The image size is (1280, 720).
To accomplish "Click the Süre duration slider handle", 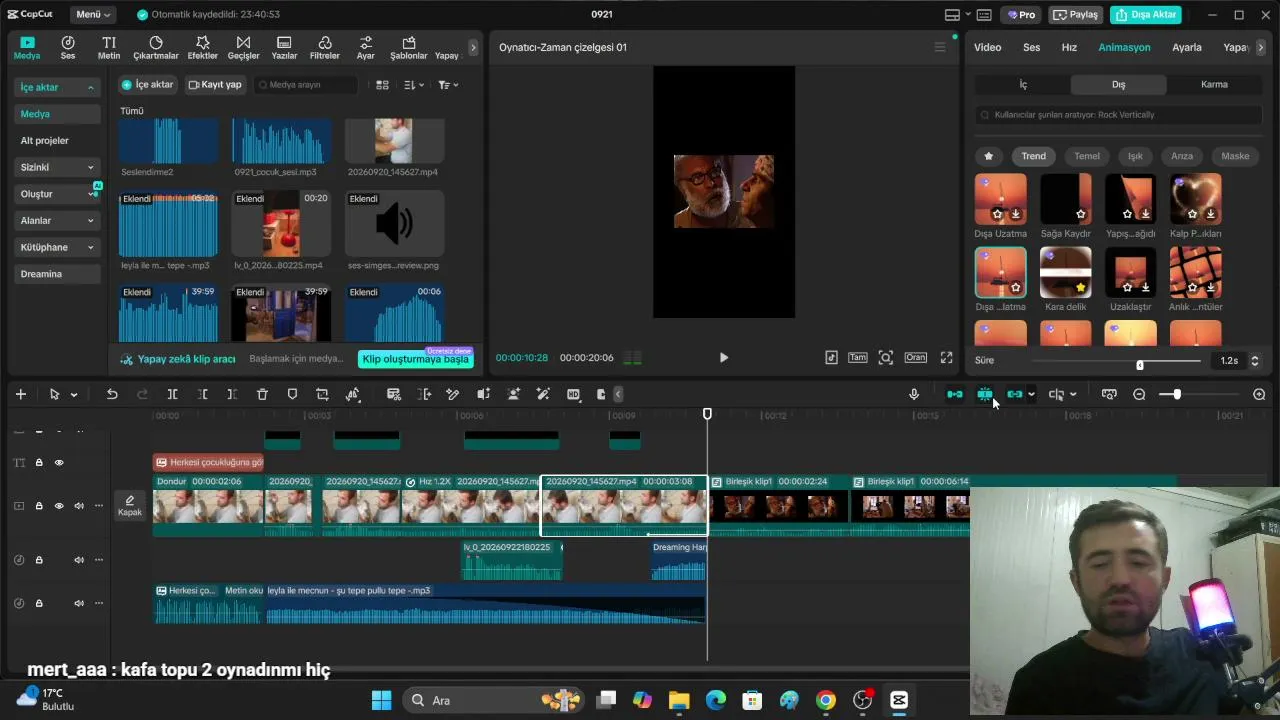I will pyautogui.click(x=1140, y=364).
